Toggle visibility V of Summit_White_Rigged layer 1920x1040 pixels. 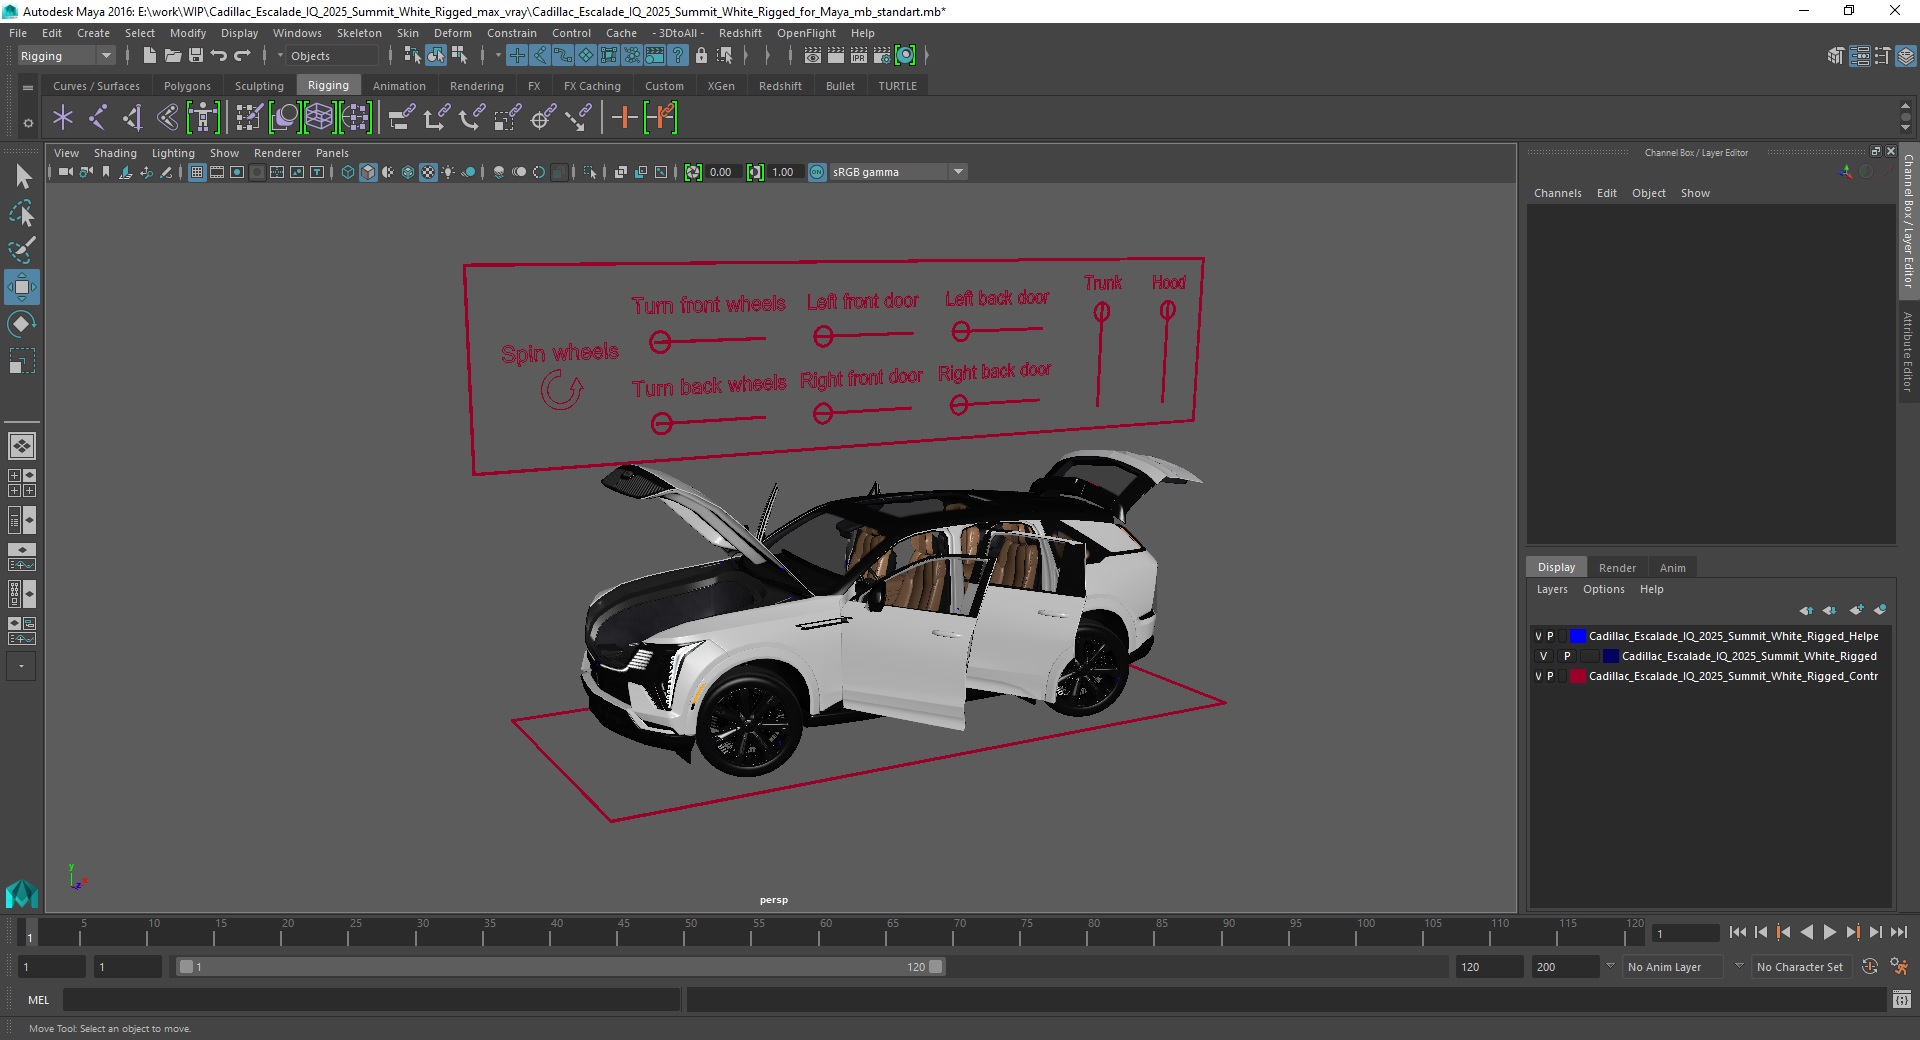pyautogui.click(x=1543, y=656)
